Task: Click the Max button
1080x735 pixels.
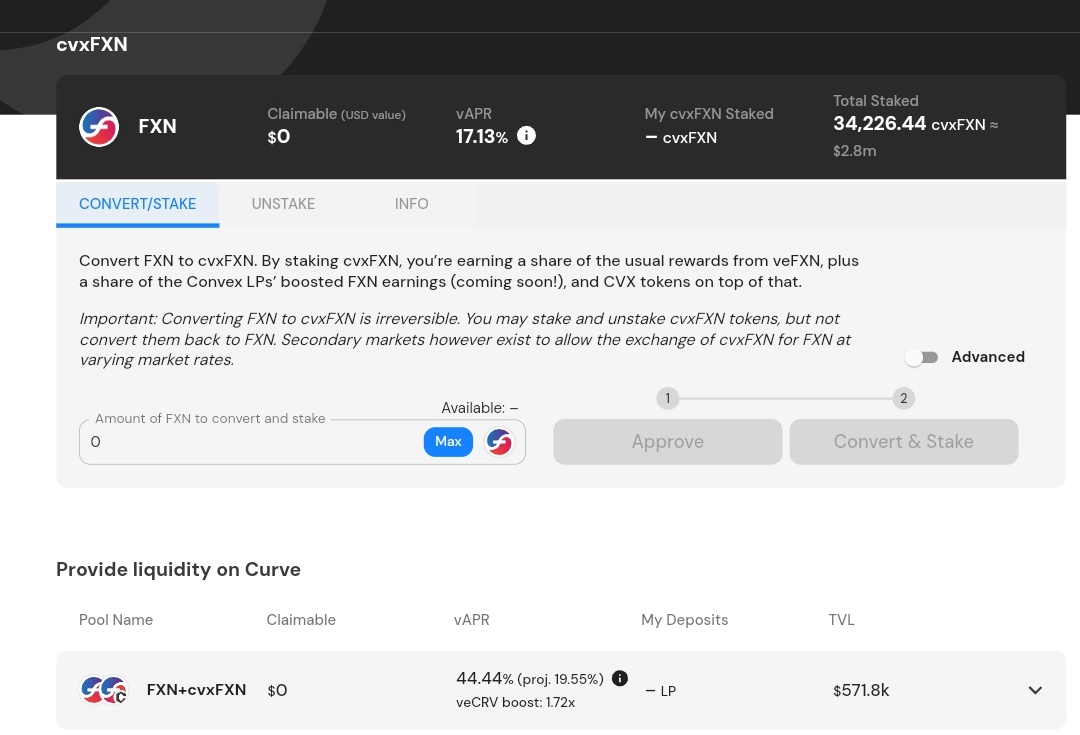Action: point(448,442)
